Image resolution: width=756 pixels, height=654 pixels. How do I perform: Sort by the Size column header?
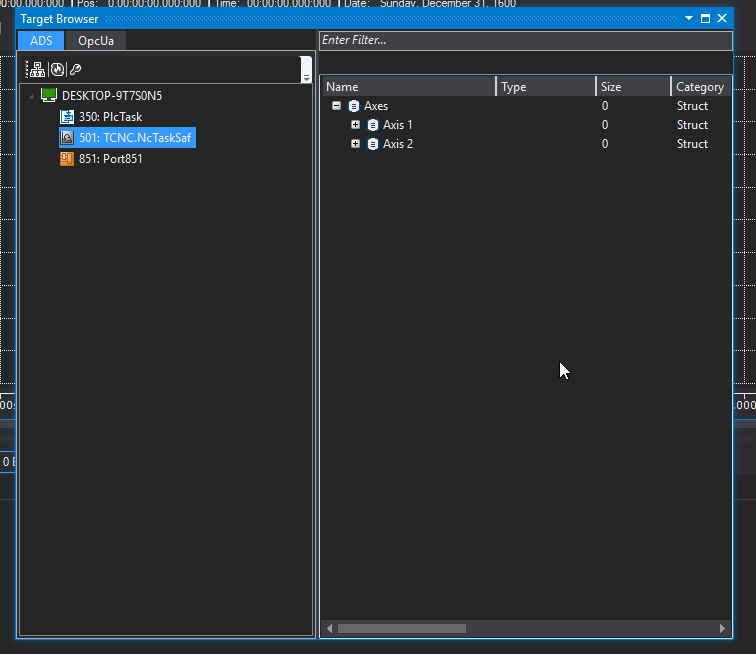[633, 87]
